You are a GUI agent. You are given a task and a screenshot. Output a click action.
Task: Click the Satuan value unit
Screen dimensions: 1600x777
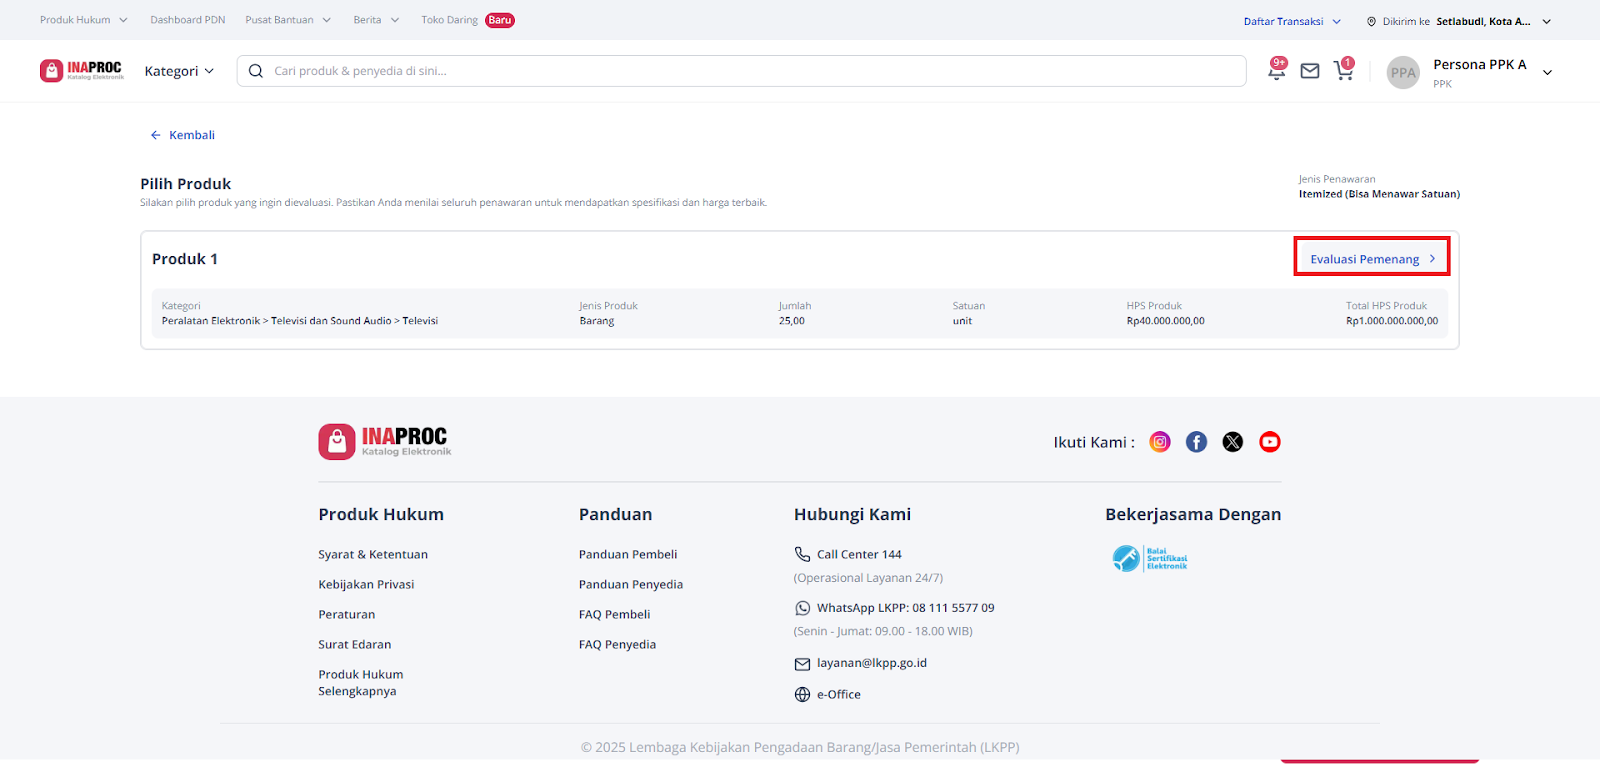click(x=962, y=321)
